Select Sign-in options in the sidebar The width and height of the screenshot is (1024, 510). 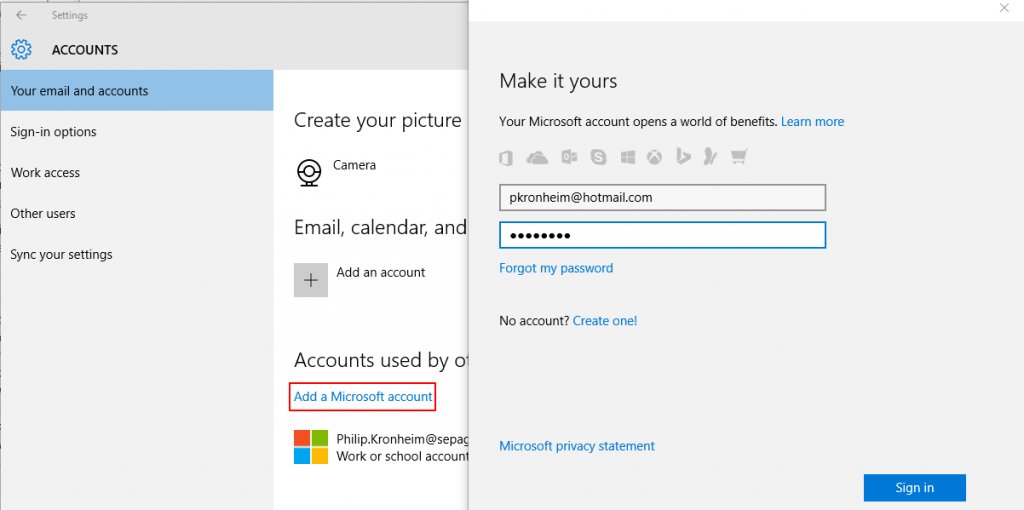coord(54,132)
